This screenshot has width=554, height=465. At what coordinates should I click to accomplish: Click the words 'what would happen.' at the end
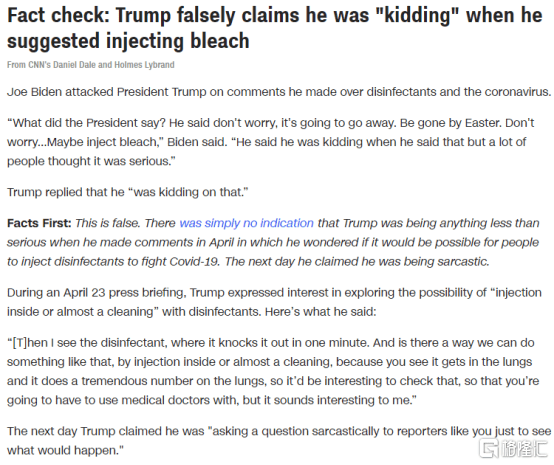pos(65,451)
